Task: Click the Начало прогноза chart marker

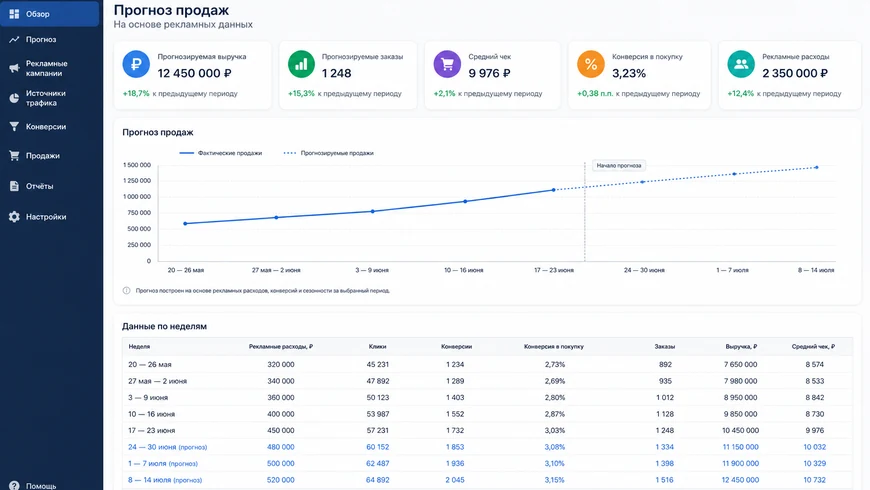Action: click(619, 165)
